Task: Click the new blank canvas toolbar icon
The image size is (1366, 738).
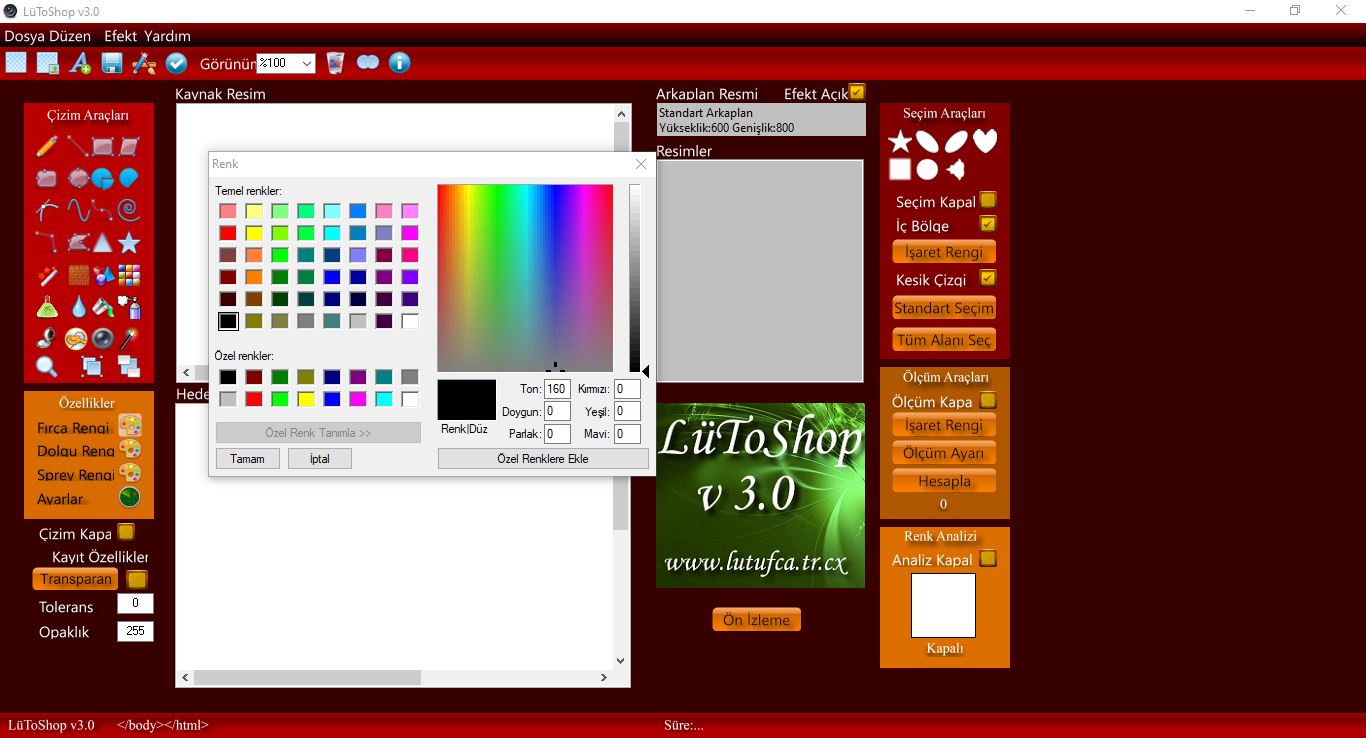Action: [16, 63]
